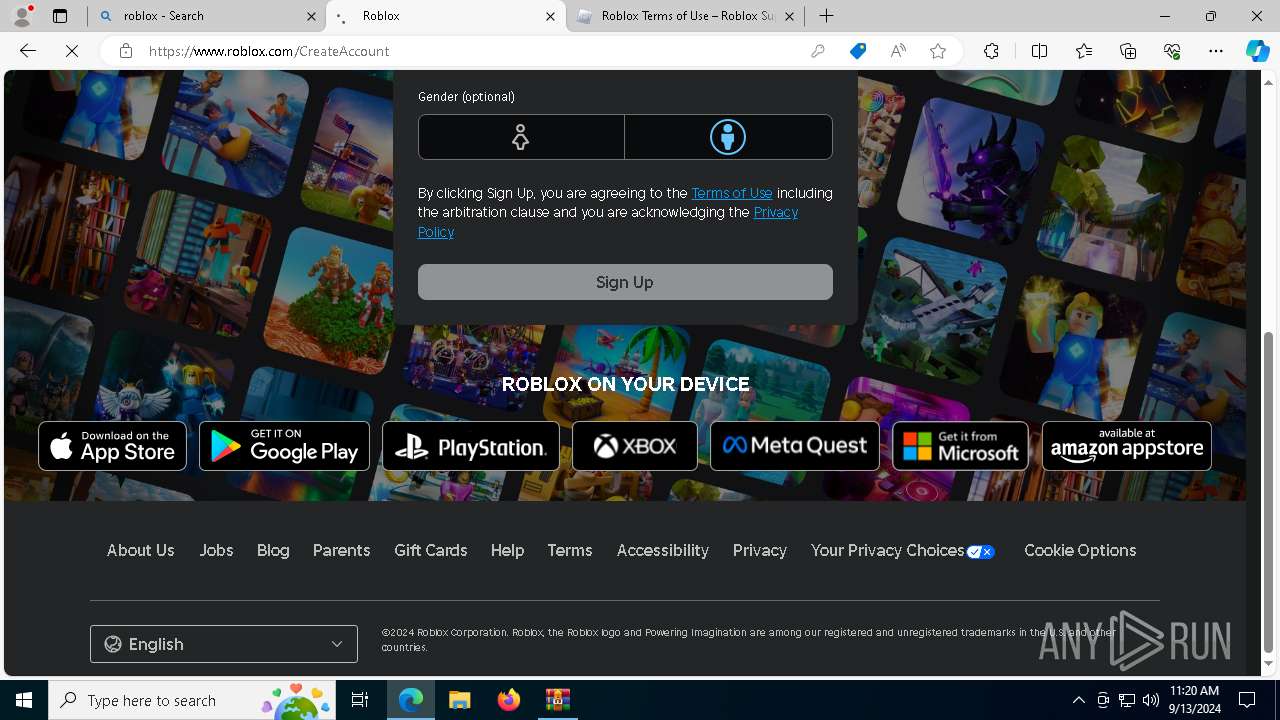The height and width of the screenshot is (720, 1280).
Task: Open the App Store download badge
Action: pyautogui.click(x=113, y=446)
